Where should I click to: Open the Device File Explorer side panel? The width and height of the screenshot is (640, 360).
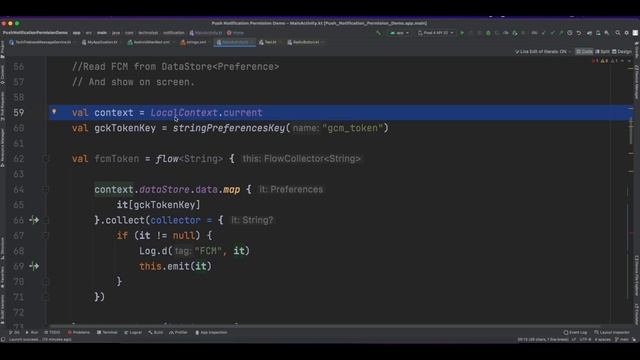[x=636, y=276]
